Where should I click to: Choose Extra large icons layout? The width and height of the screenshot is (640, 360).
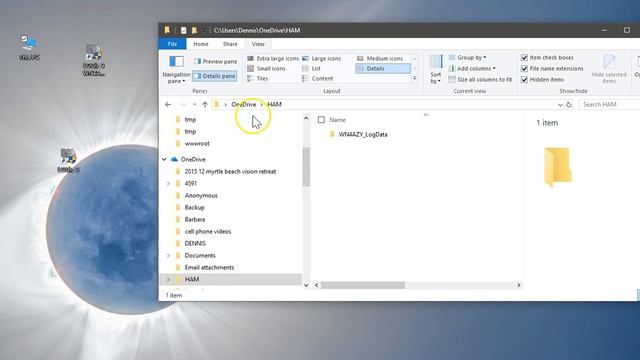pos(273,59)
